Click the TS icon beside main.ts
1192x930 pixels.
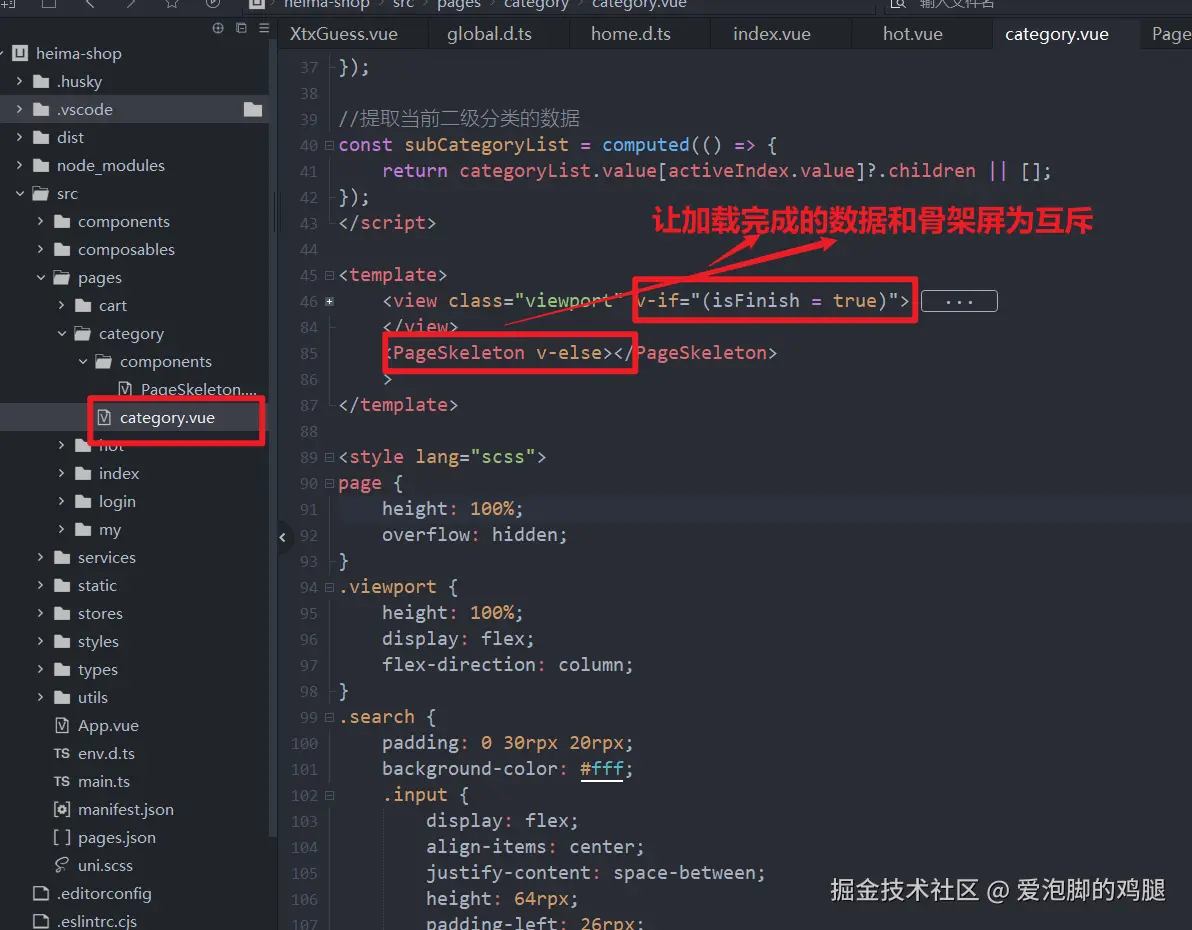coord(62,782)
